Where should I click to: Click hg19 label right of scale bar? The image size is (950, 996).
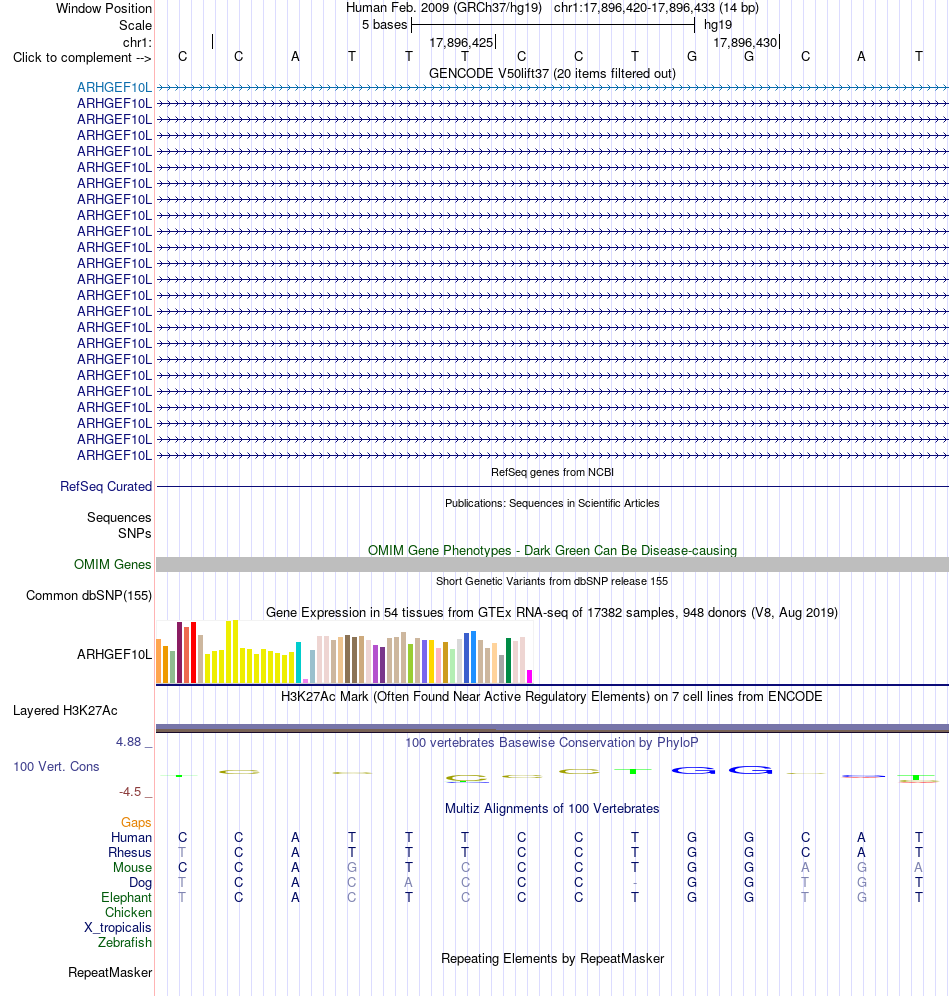(x=718, y=25)
